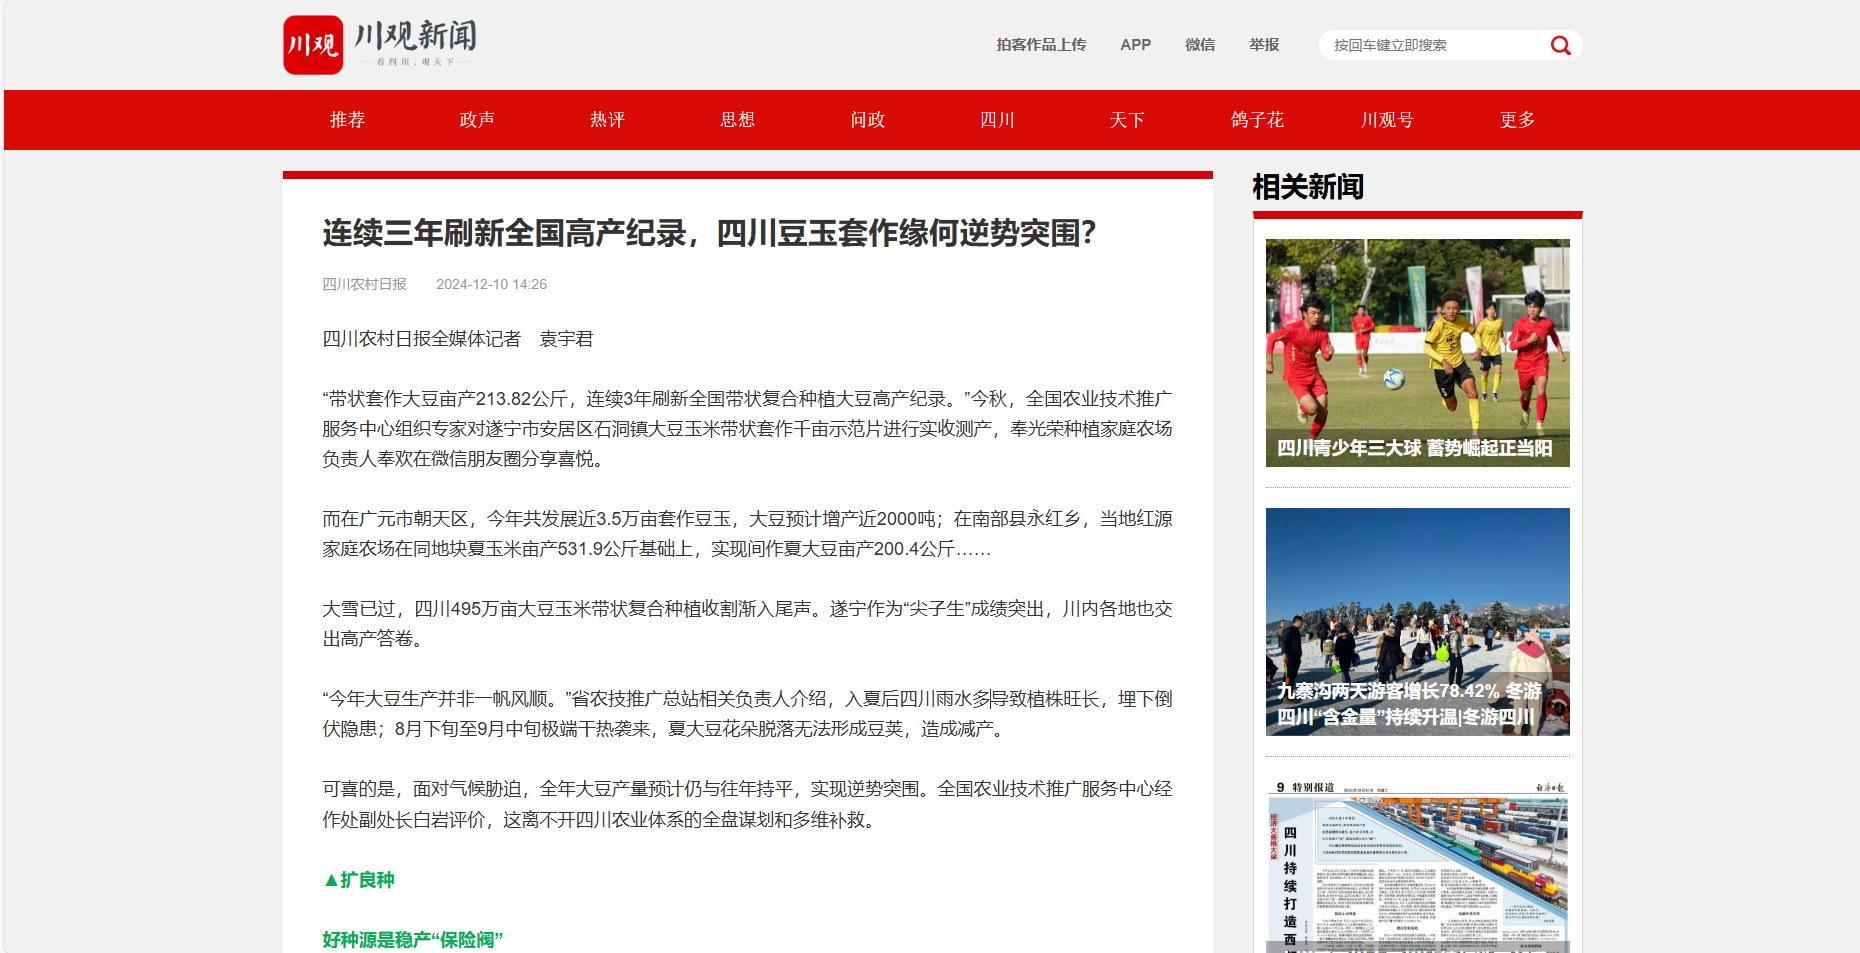Go to the 思想 section
The image size is (1860, 953).
(x=737, y=120)
